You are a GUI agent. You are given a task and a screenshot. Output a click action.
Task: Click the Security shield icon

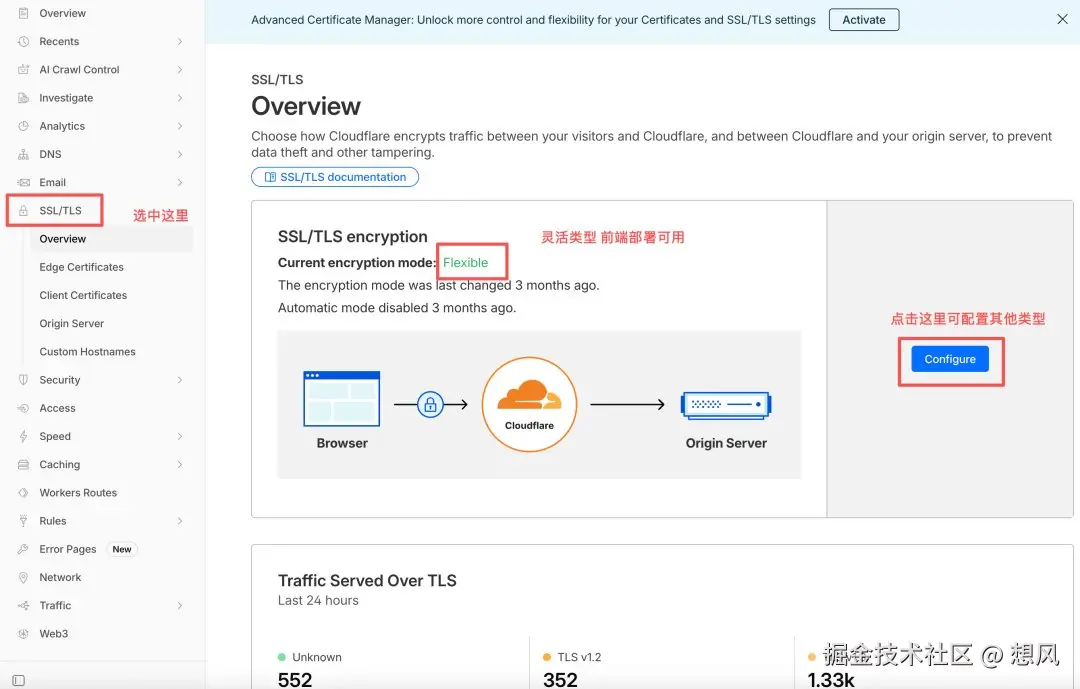pos(23,380)
